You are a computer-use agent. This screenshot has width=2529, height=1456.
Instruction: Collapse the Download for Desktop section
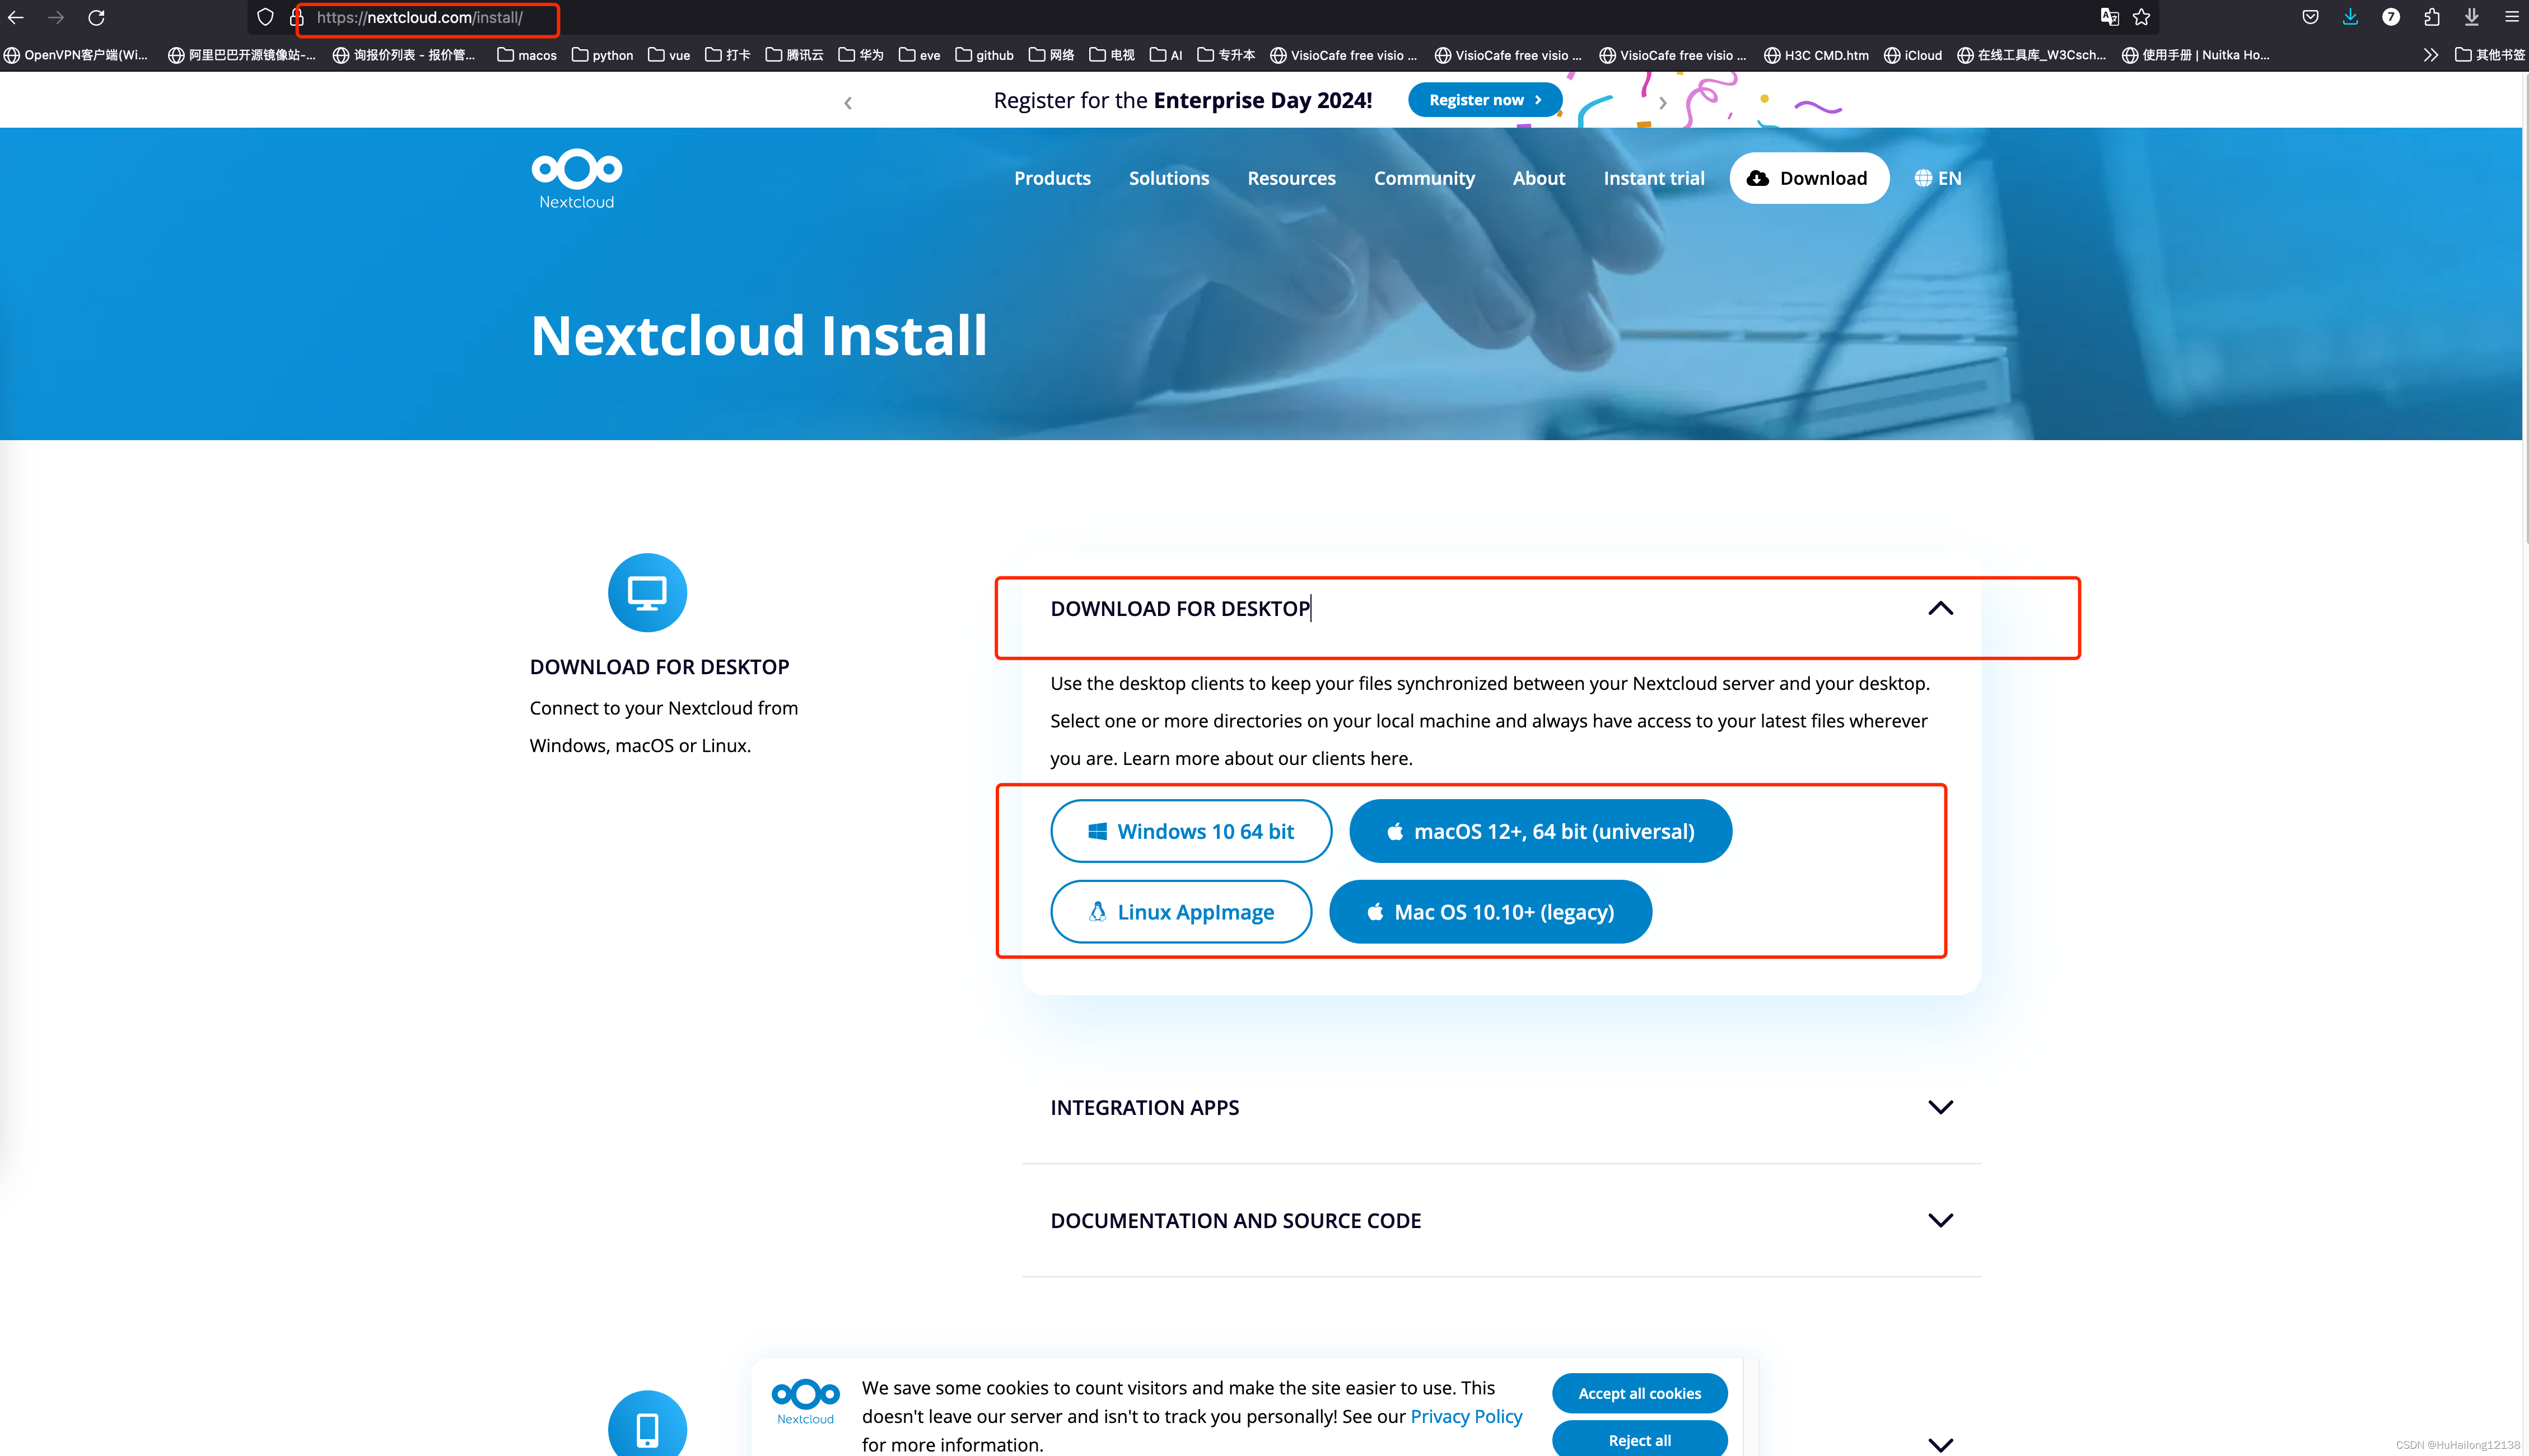(1939, 608)
